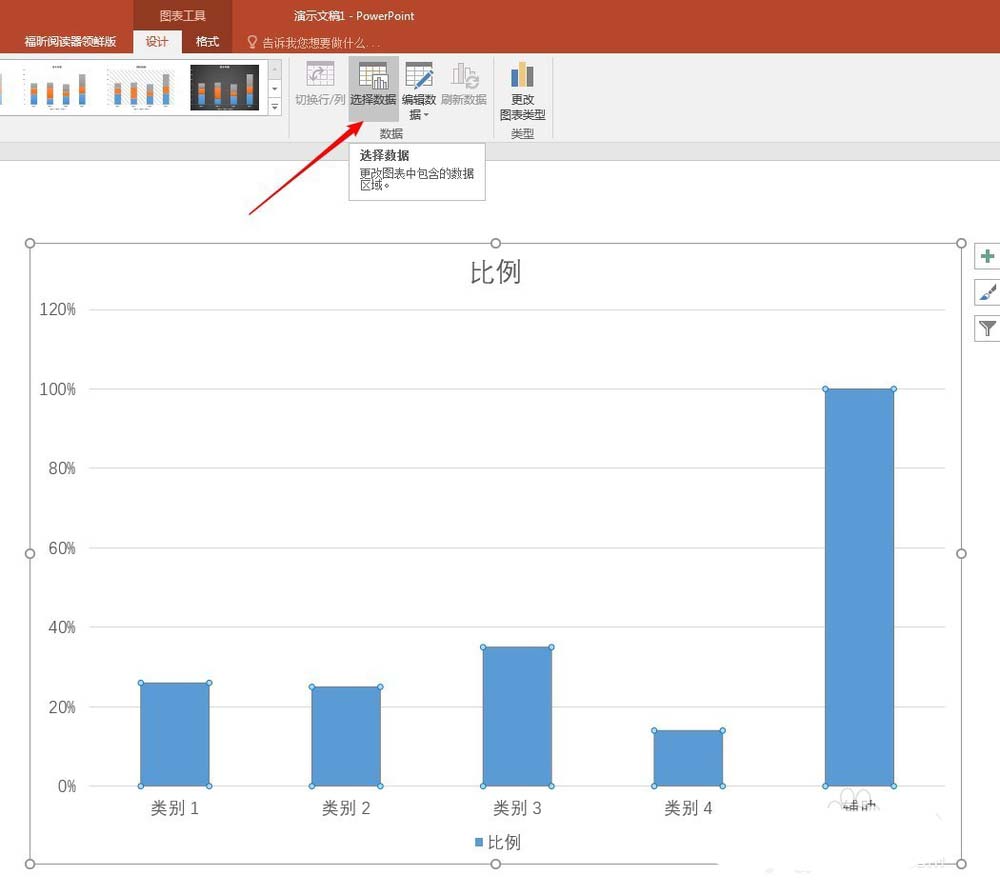Screen dimensions: 1000x895
Task: Select the chart title 比例
Action: click(x=495, y=272)
